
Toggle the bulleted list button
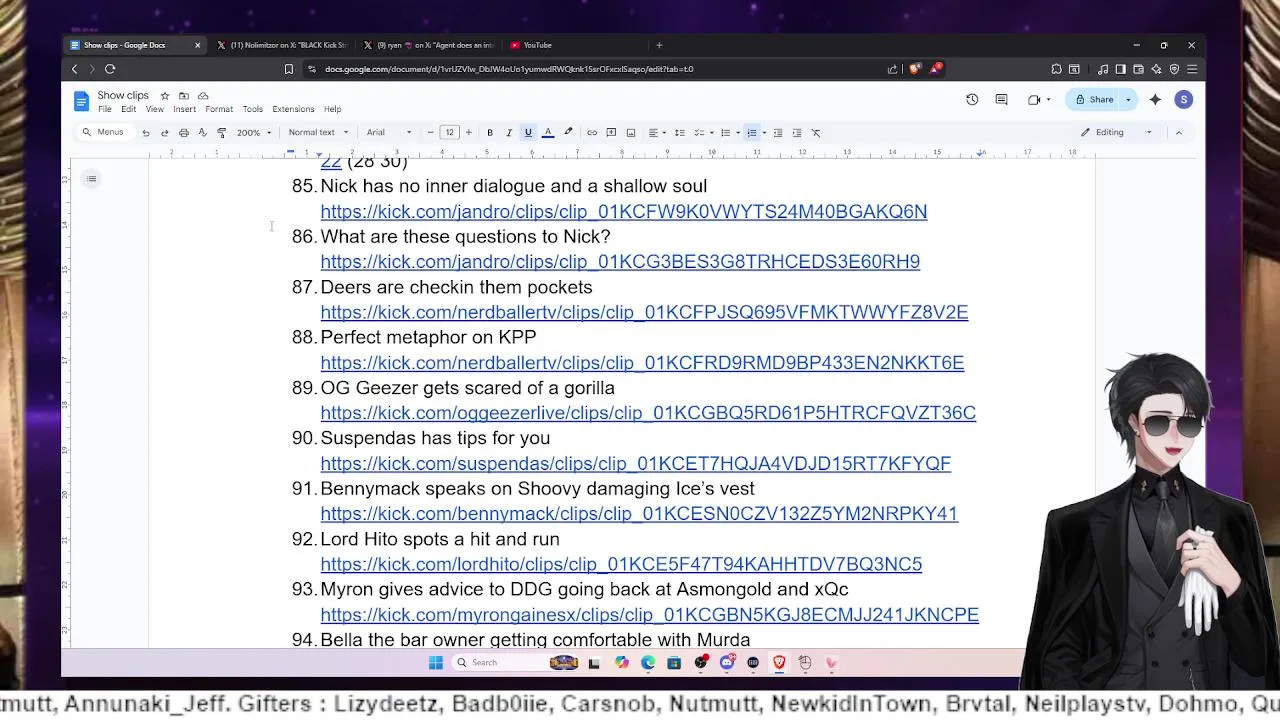(725, 132)
